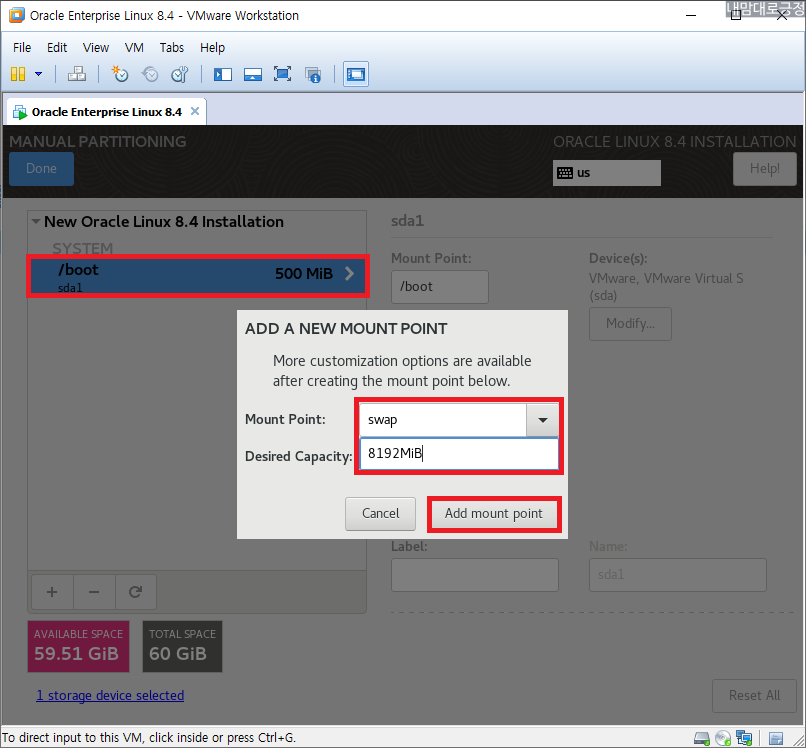
Task: Click the message log status icon
Action: [x=776, y=738]
